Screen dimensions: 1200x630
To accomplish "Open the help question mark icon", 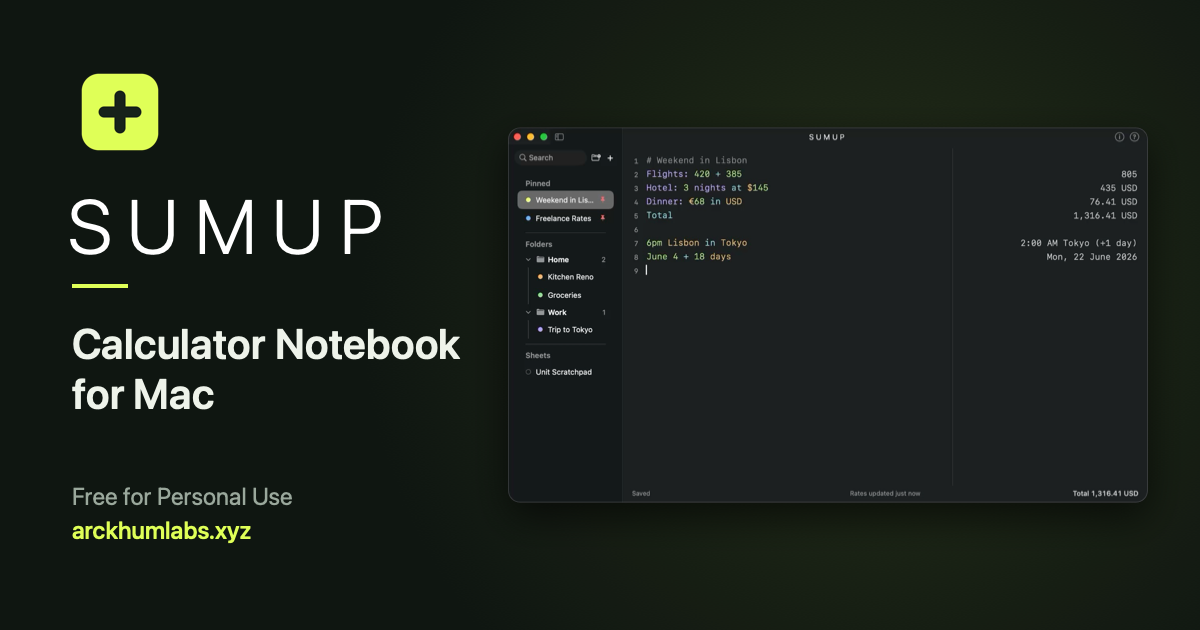I will (x=1134, y=137).
